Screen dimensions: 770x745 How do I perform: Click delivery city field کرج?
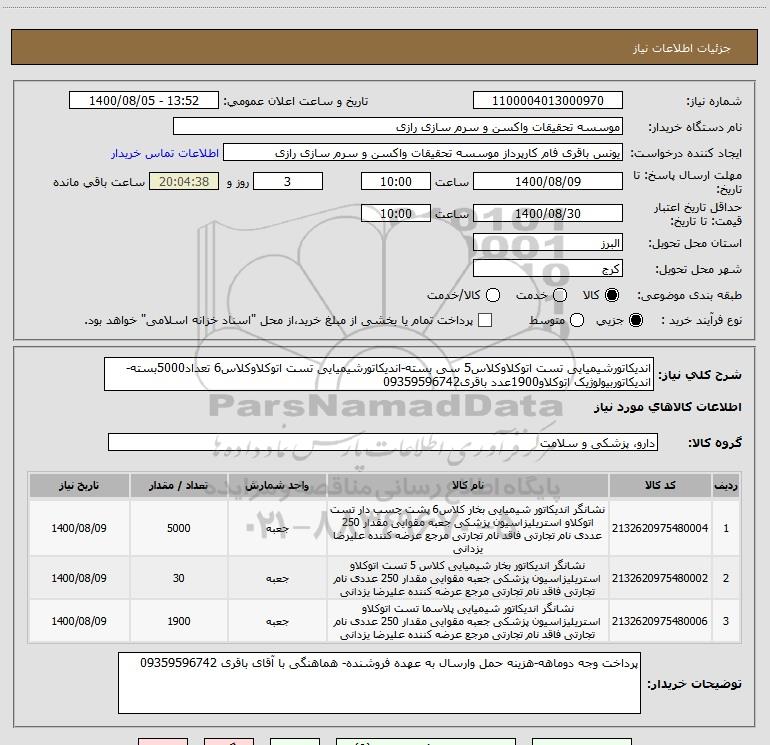pyautogui.click(x=548, y=269)
